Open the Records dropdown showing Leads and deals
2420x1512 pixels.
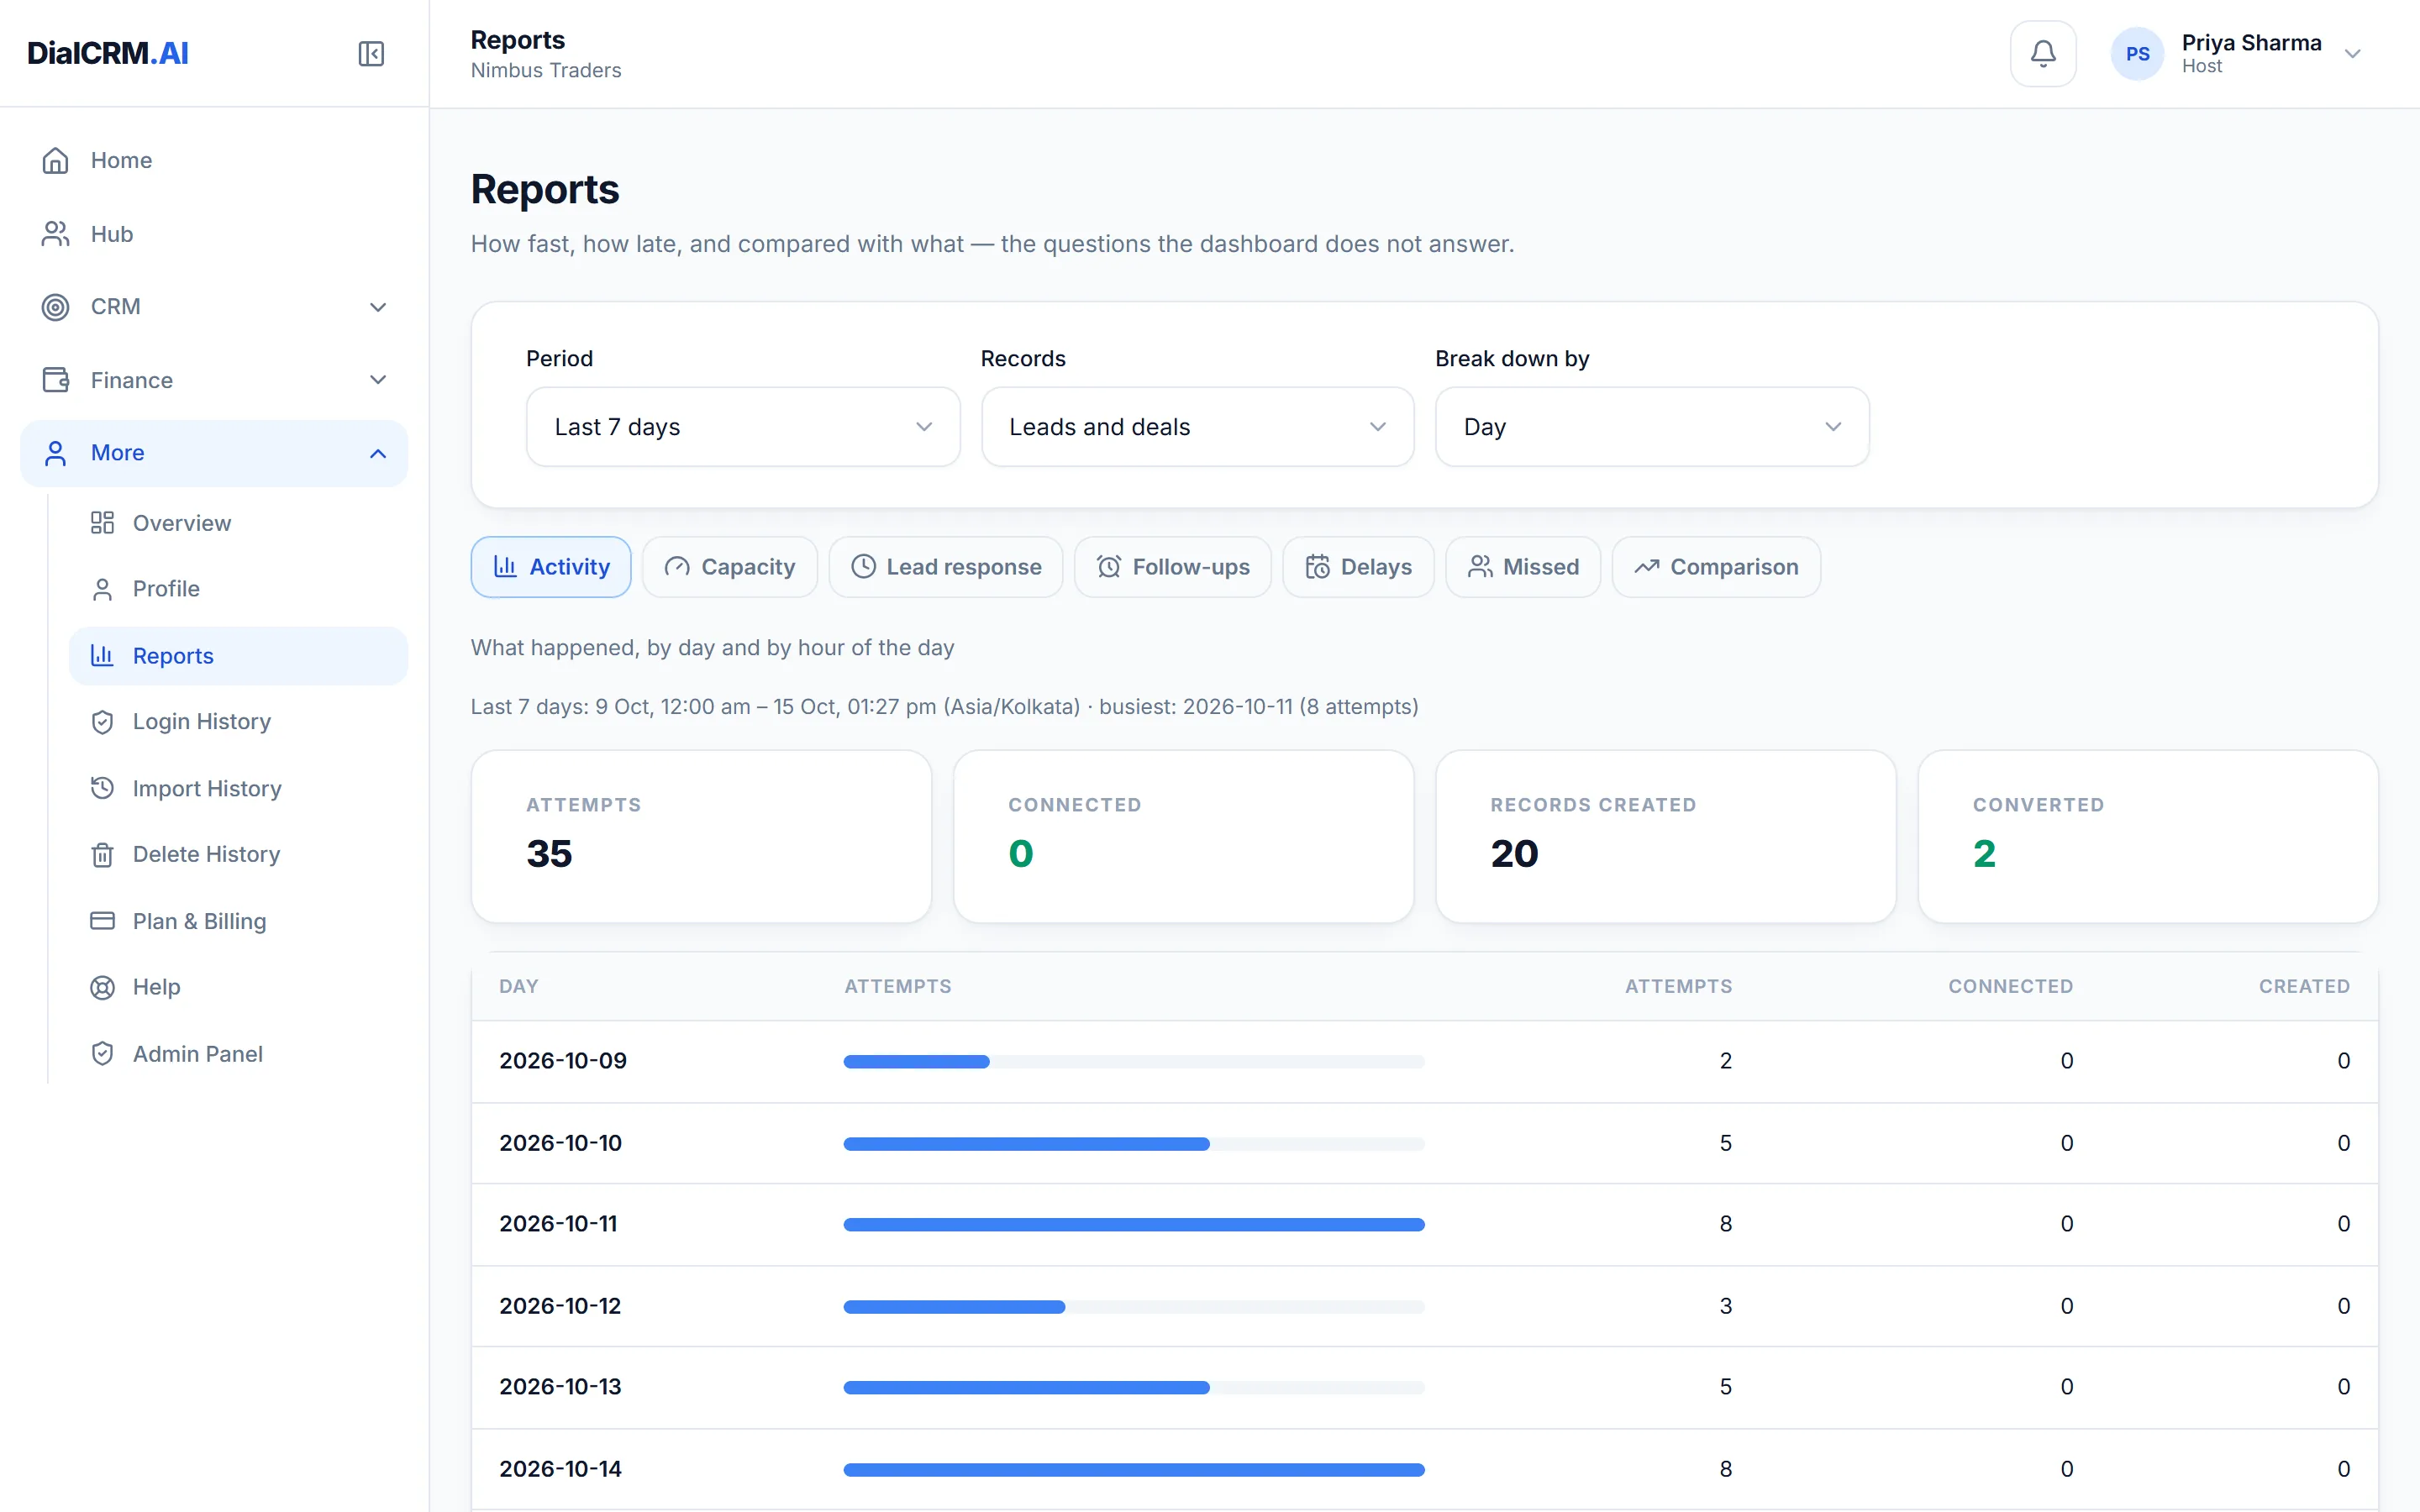point(1197,427)
